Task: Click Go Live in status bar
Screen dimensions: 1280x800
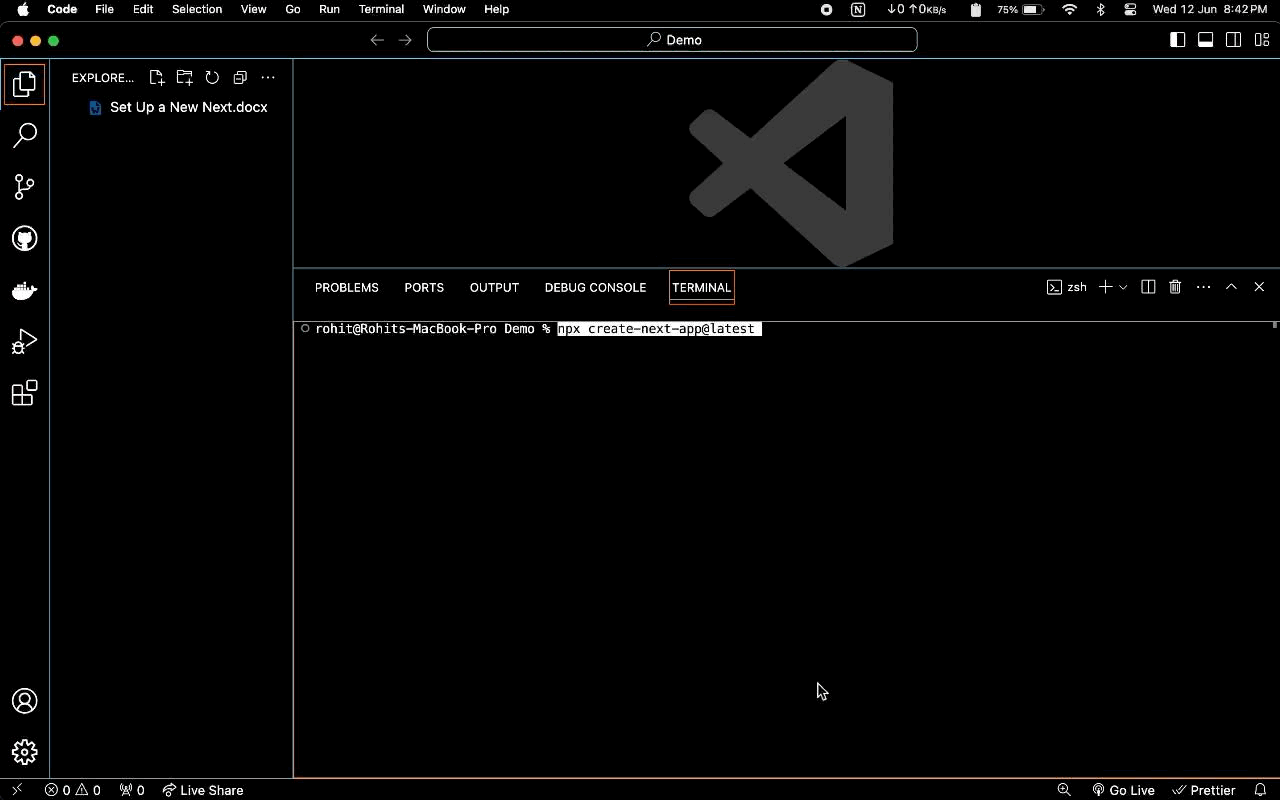Action: [x=1123, y=790]
